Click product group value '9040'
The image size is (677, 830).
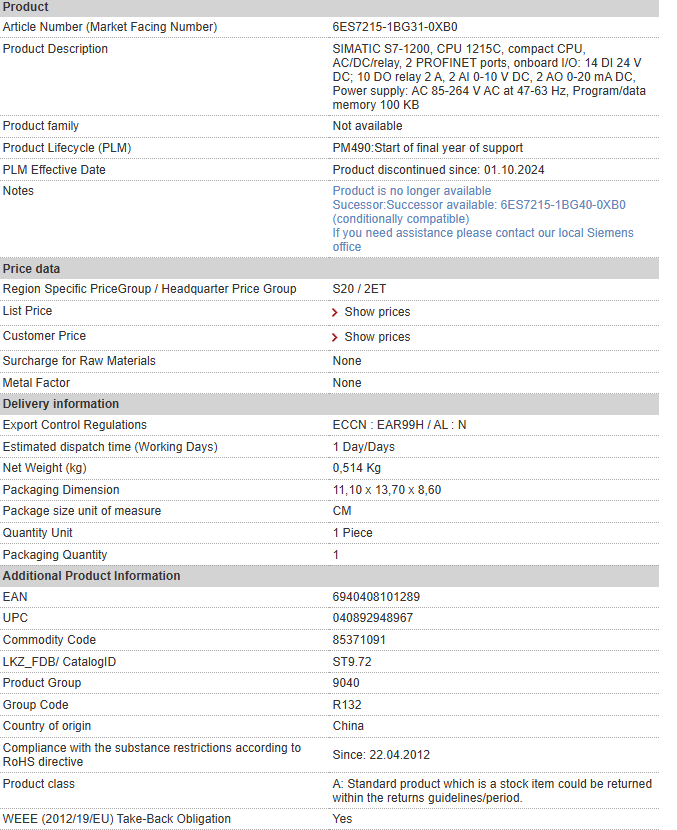pos(346,683)
